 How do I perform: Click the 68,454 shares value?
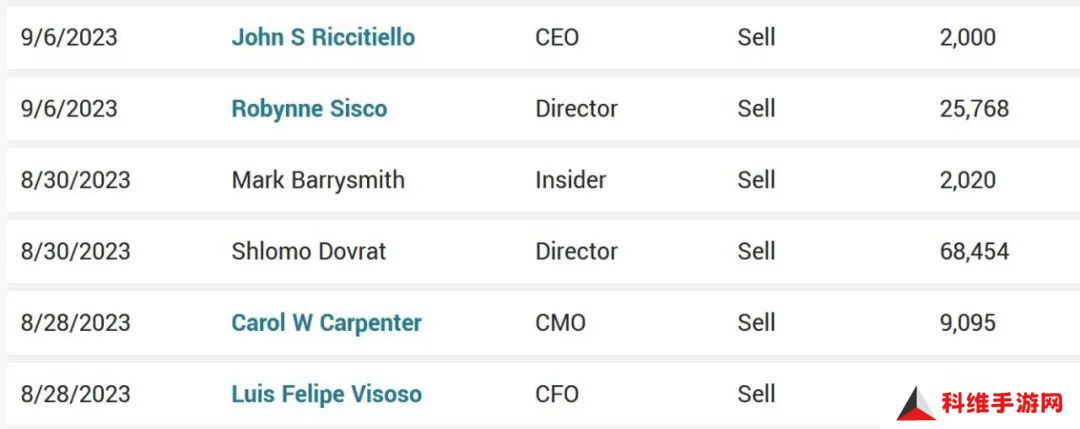974,251
